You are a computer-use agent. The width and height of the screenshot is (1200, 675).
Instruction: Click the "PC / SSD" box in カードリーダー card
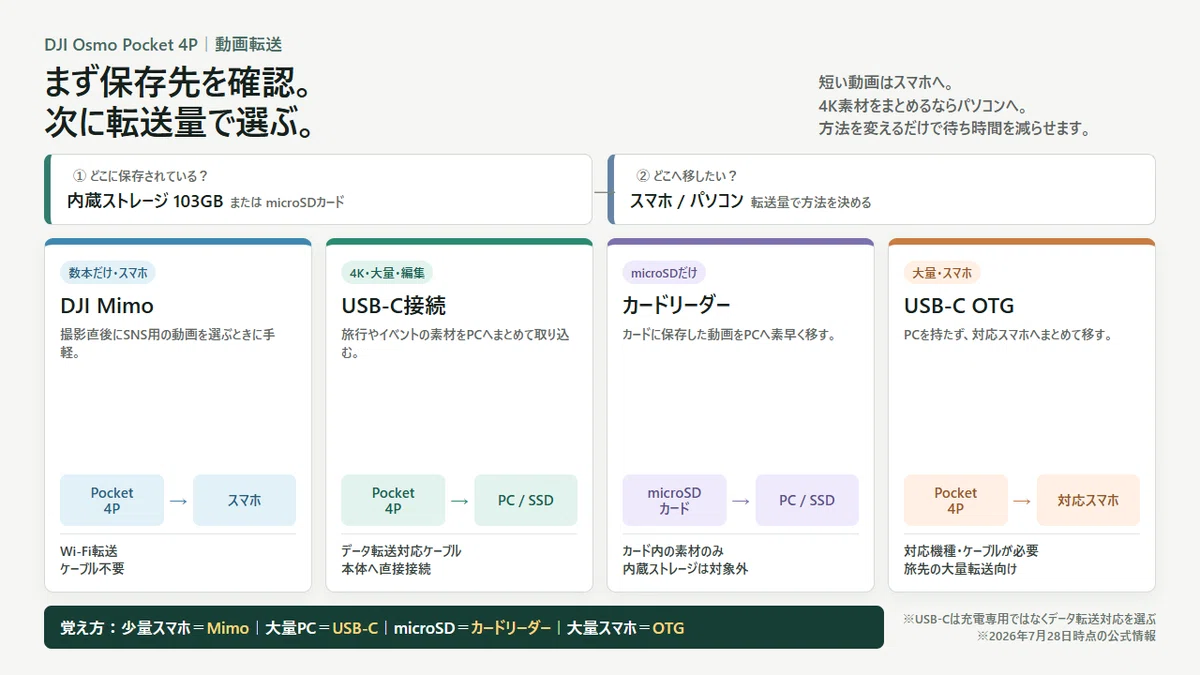coord(807,500)
